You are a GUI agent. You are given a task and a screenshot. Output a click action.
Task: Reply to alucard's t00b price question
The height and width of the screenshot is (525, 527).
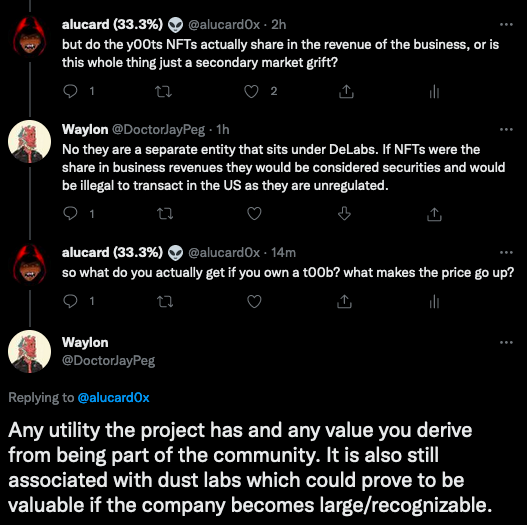pyautogui.click(x=70, y=301)
